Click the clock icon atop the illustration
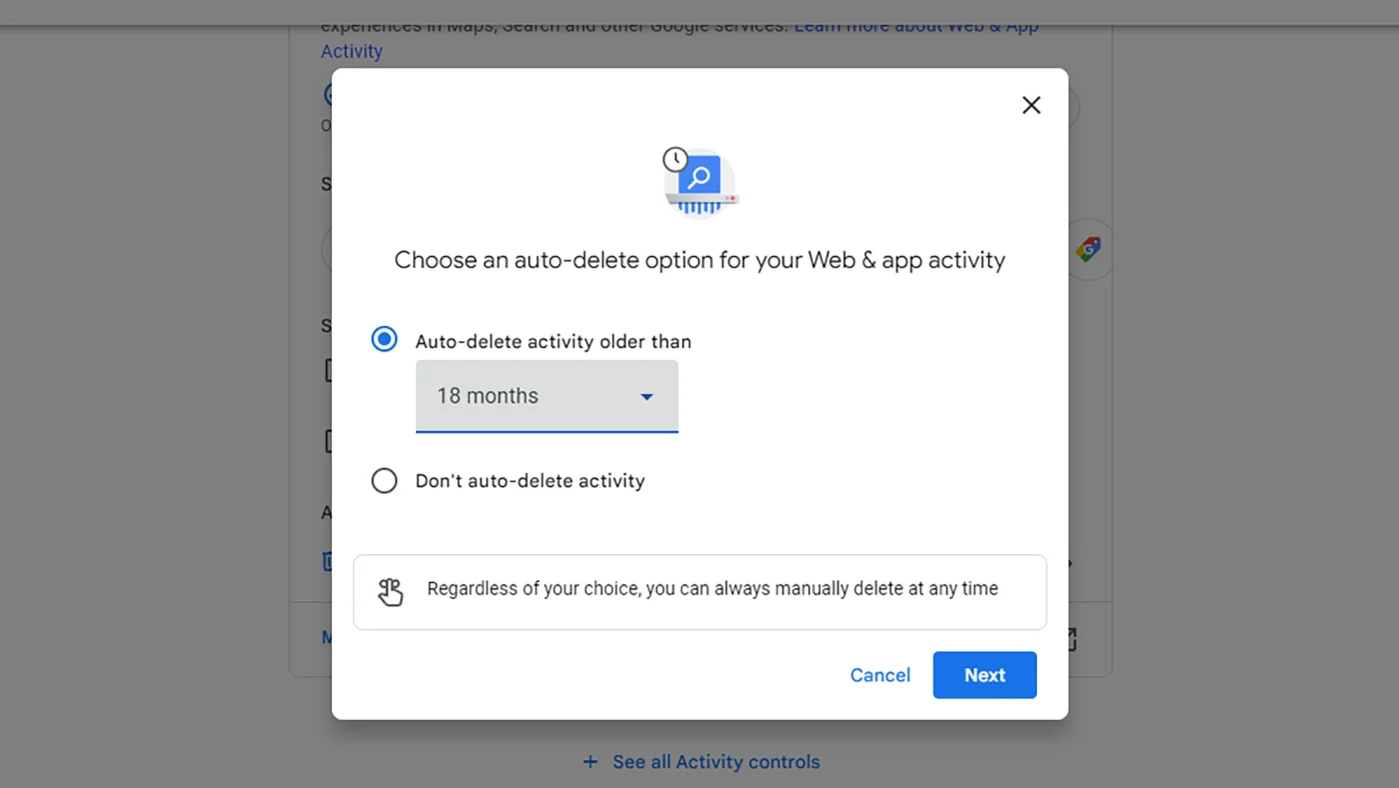 [x=674, y=159]
